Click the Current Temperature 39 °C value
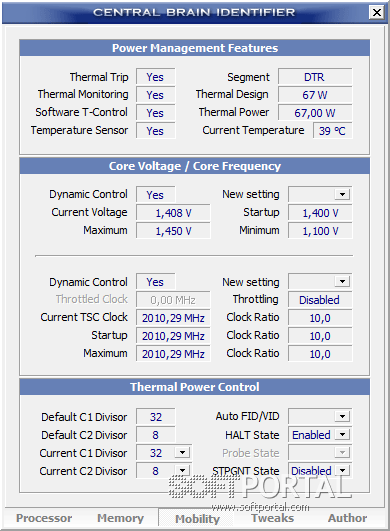The image size is (390, 531). click(332, 131)
